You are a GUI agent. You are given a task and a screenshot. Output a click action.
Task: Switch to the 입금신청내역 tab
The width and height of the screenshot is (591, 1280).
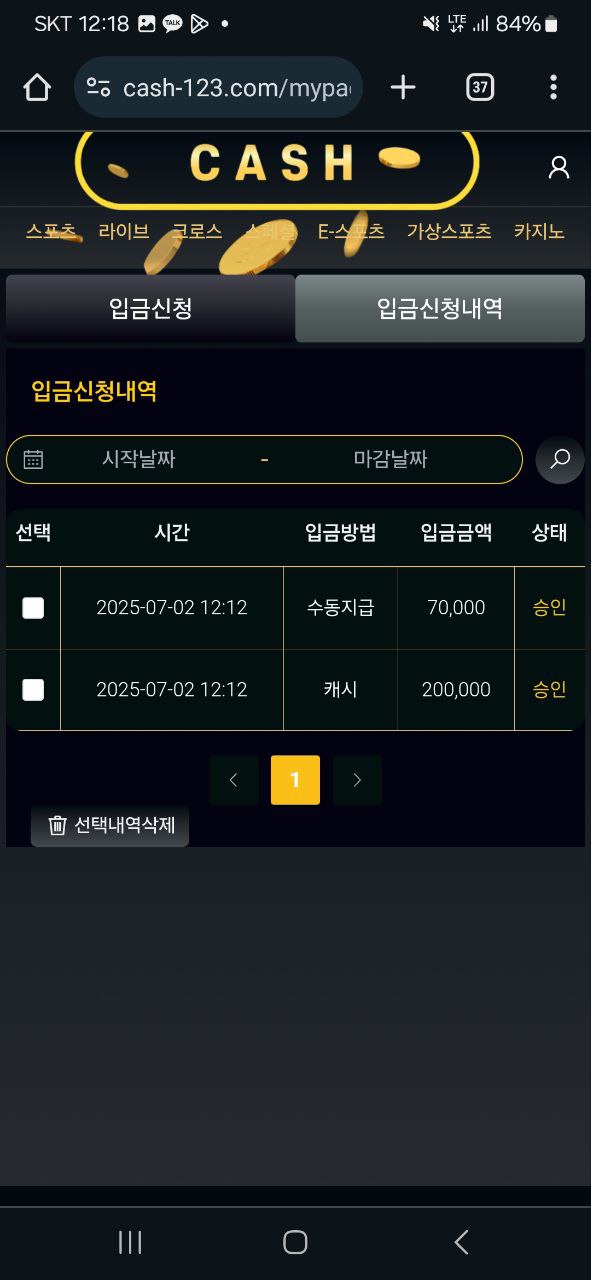click(440, 308)
